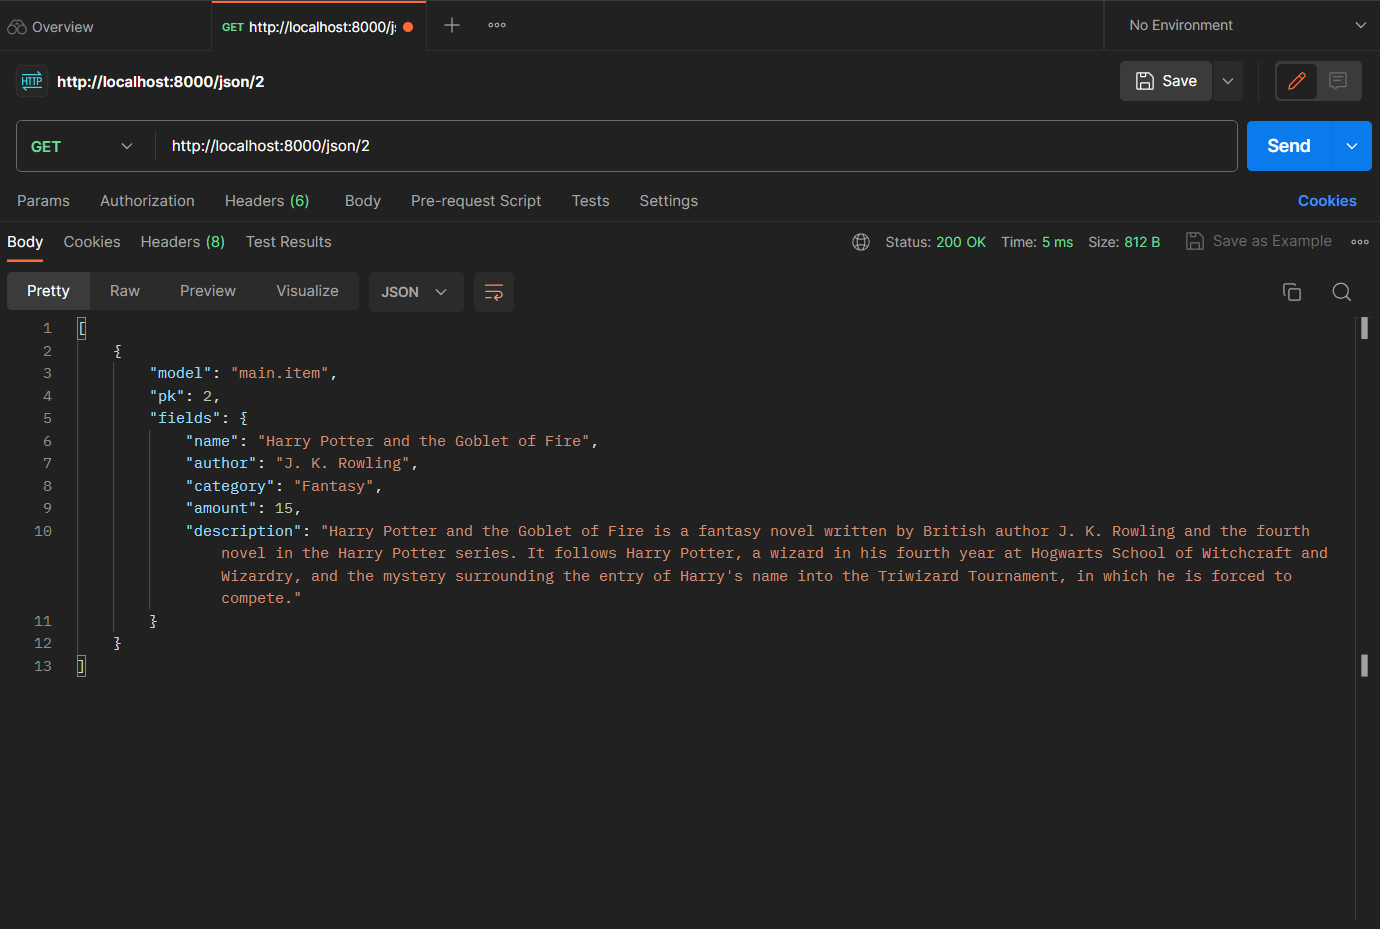This screenshot has width=1380, height=929.
Task: Expand the Save options arrow
Action: (1228, 81)
